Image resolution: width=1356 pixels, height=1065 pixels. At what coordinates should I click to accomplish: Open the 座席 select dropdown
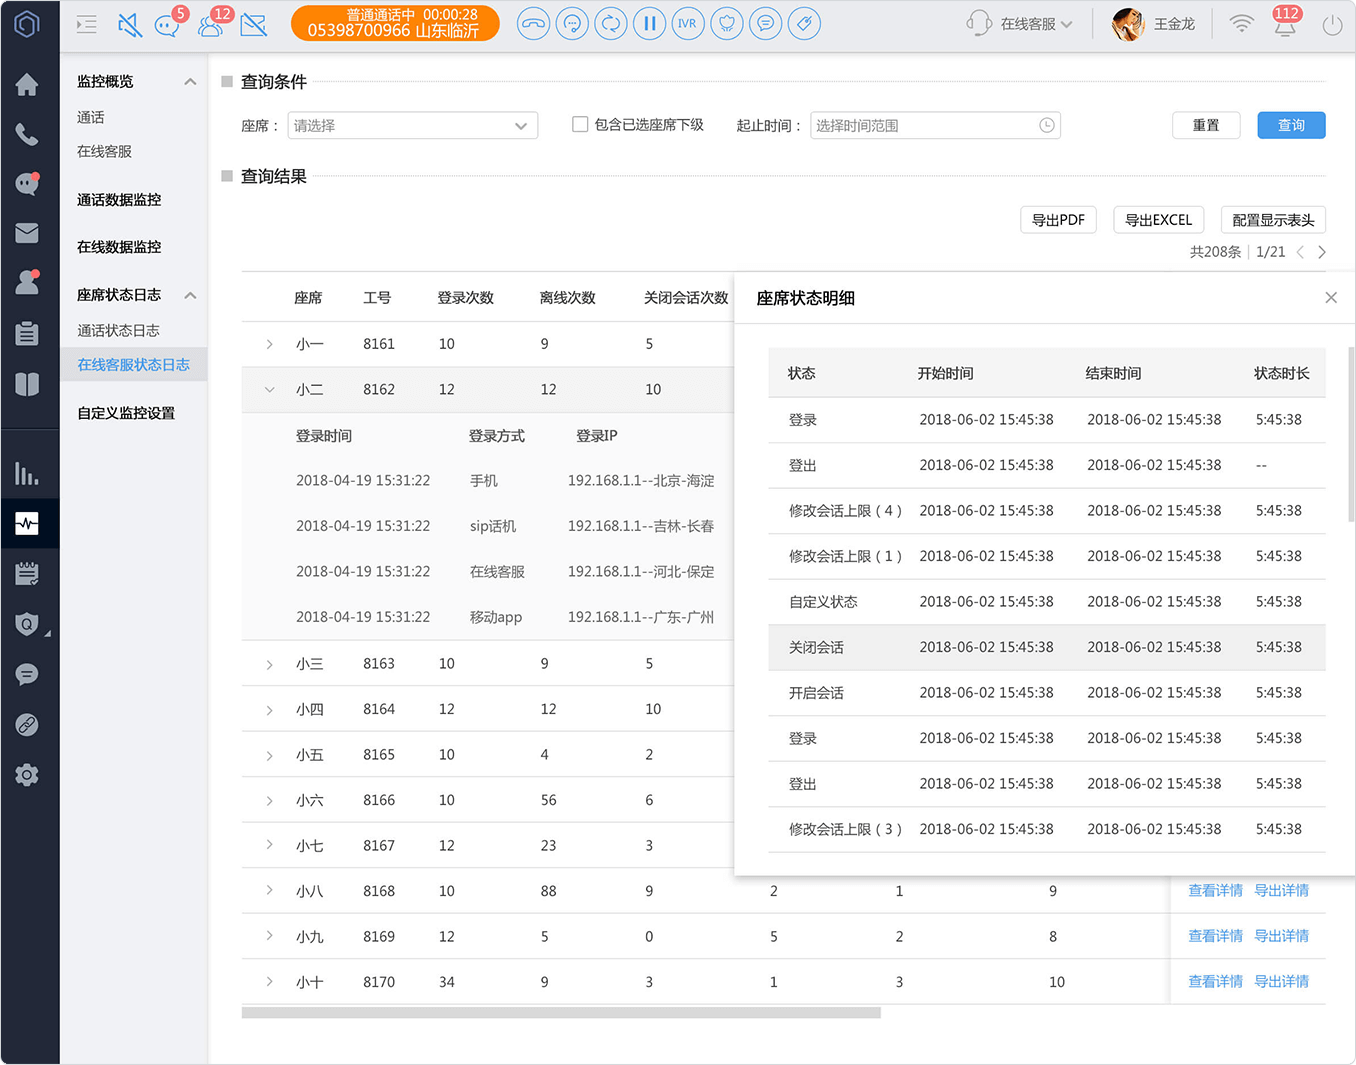413,125
